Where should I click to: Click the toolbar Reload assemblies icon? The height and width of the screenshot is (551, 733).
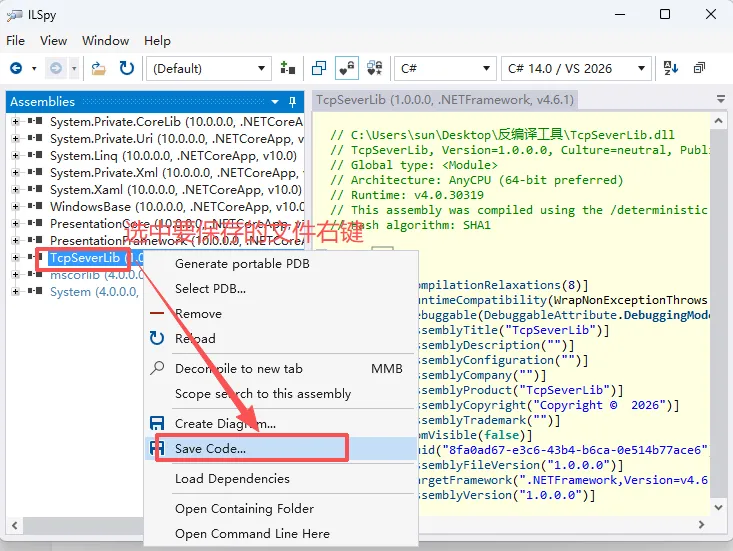click(x=127, y=68)
